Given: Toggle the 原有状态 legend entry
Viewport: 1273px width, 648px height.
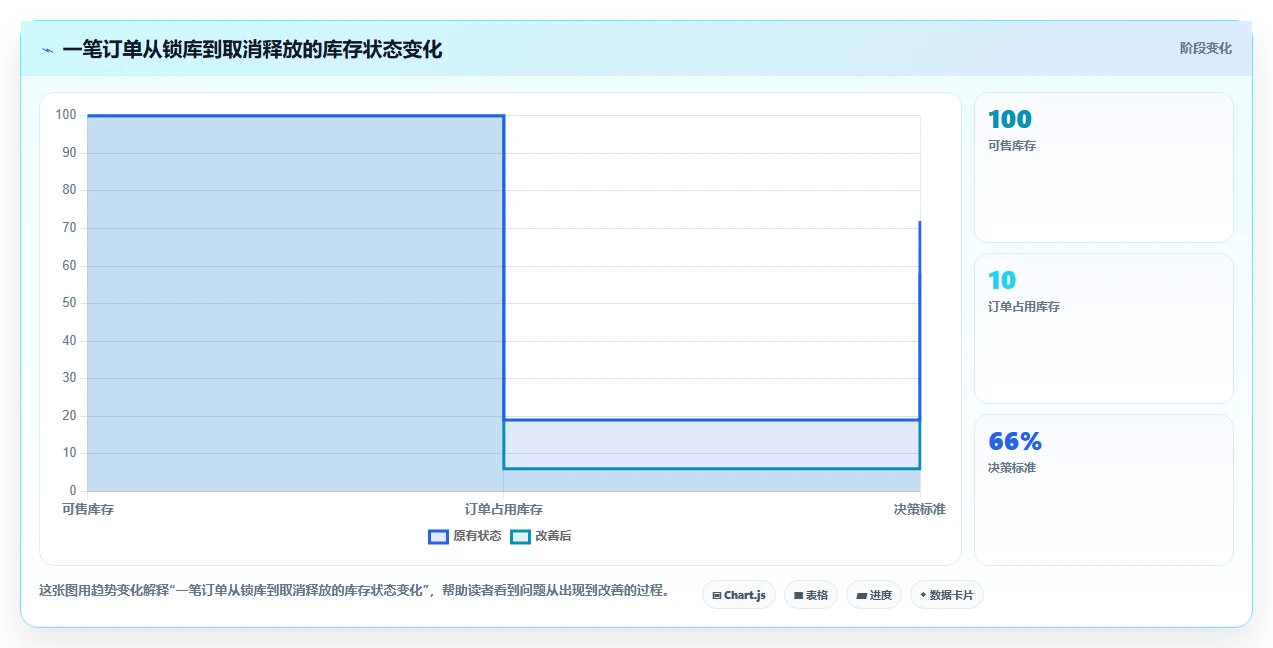Looking at the screenshot, I should [x=465, y=536].
